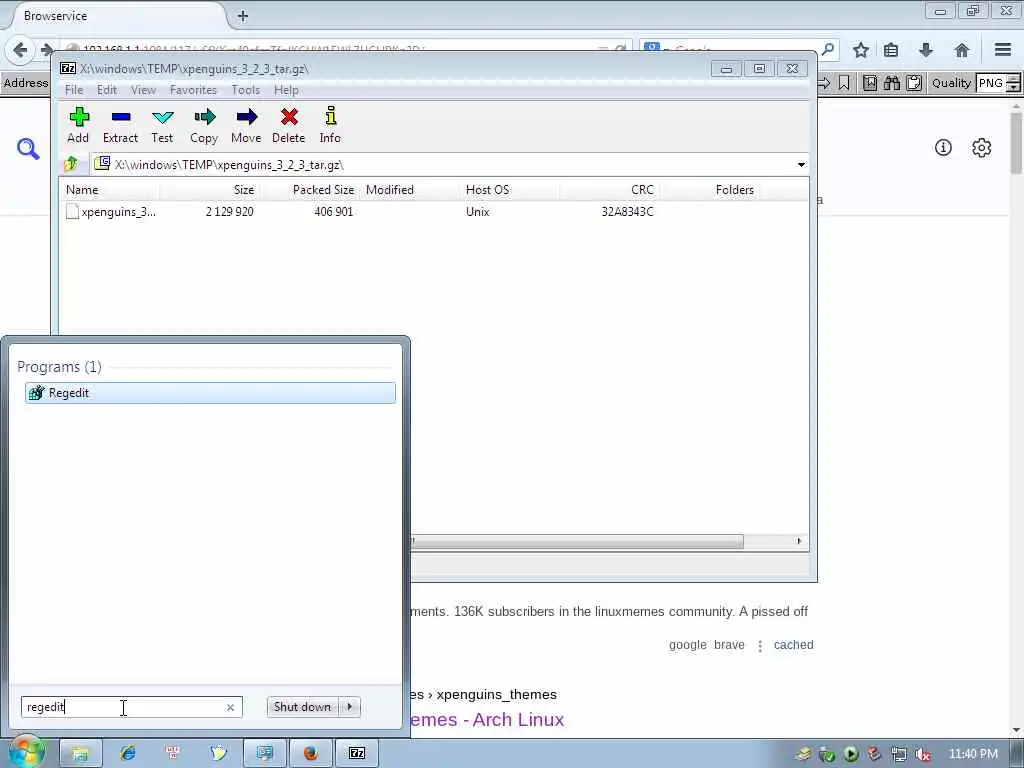Click the Unix host OS cell
The image size is (1024, 768).
pyautogui.click(x=477, y=212)
